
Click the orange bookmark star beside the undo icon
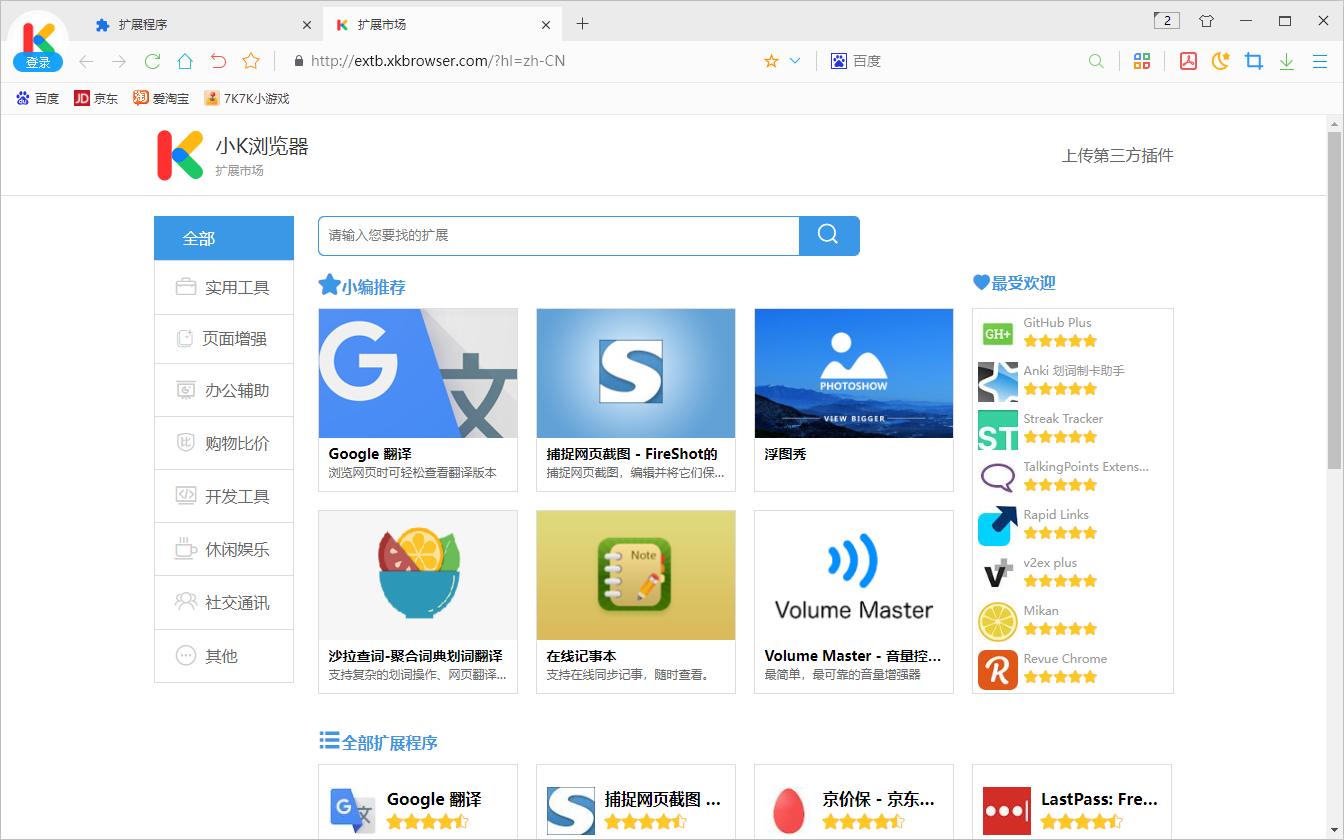(x=251, y=61)
